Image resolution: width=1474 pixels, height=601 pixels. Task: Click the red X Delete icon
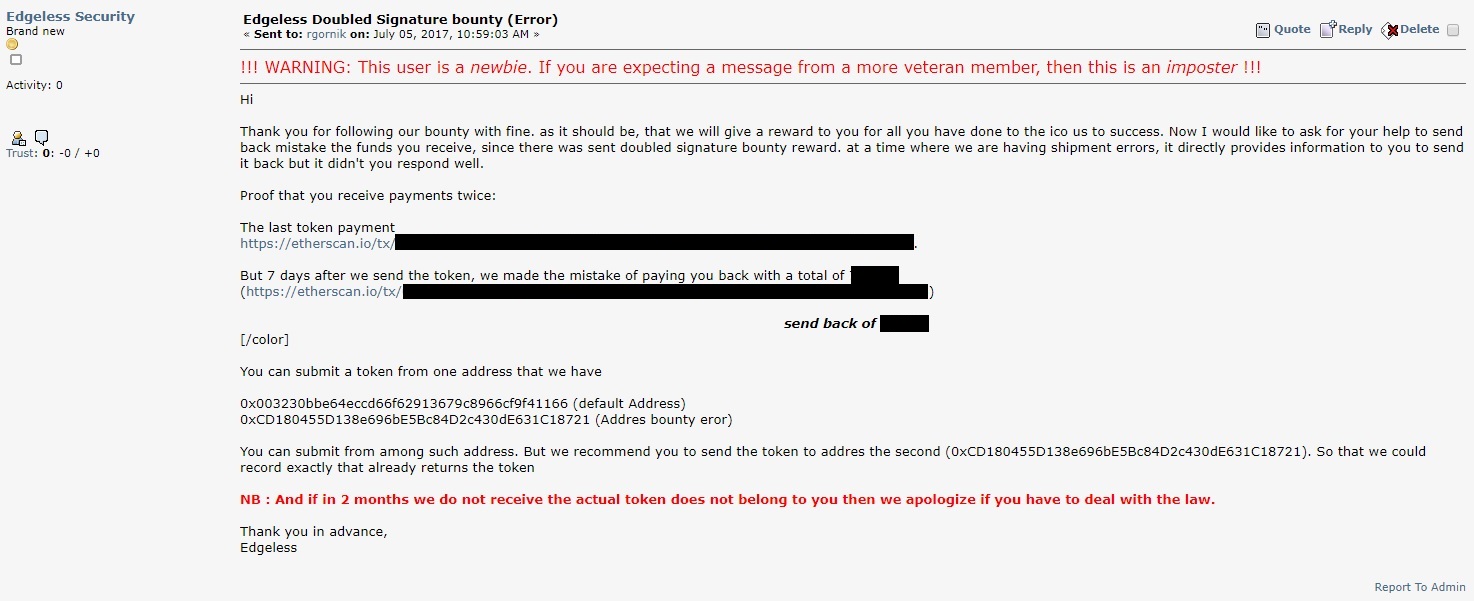tap(1390, 30)
